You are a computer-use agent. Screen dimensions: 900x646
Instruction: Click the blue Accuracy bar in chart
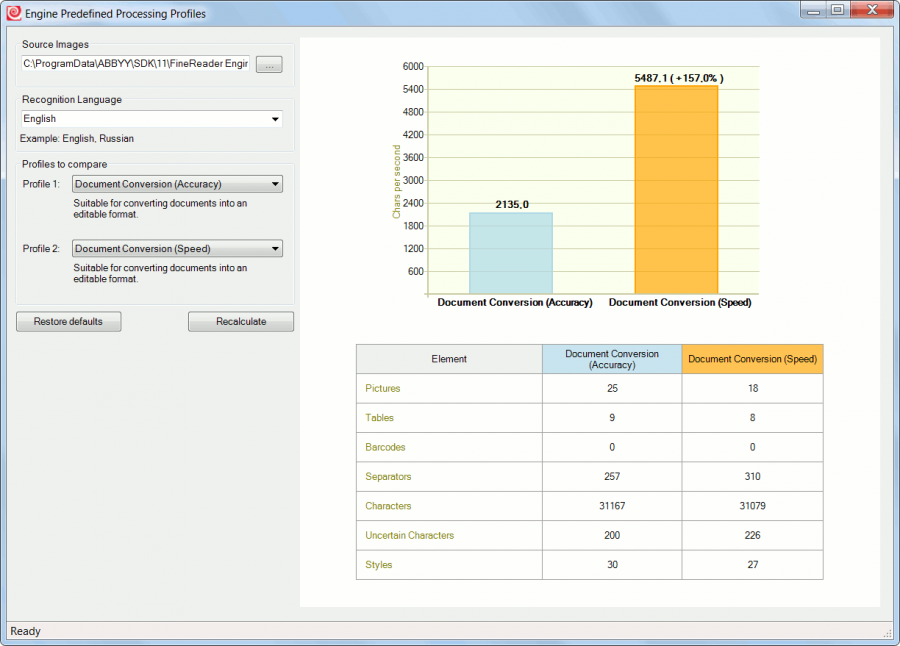pyautogui.click(x=511, y=253)
